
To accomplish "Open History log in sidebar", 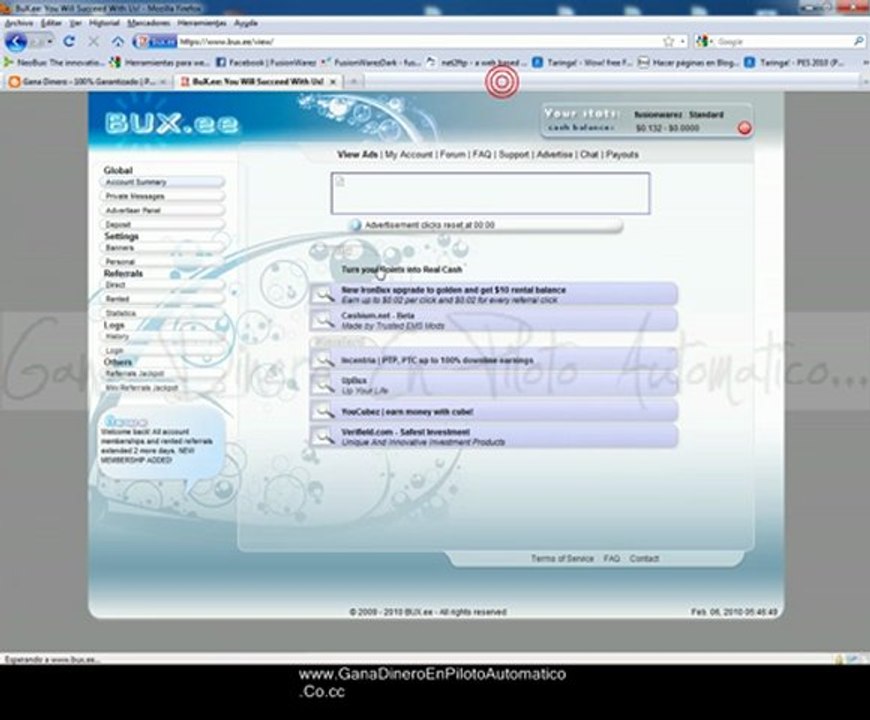I will click(x=162, y=337).
